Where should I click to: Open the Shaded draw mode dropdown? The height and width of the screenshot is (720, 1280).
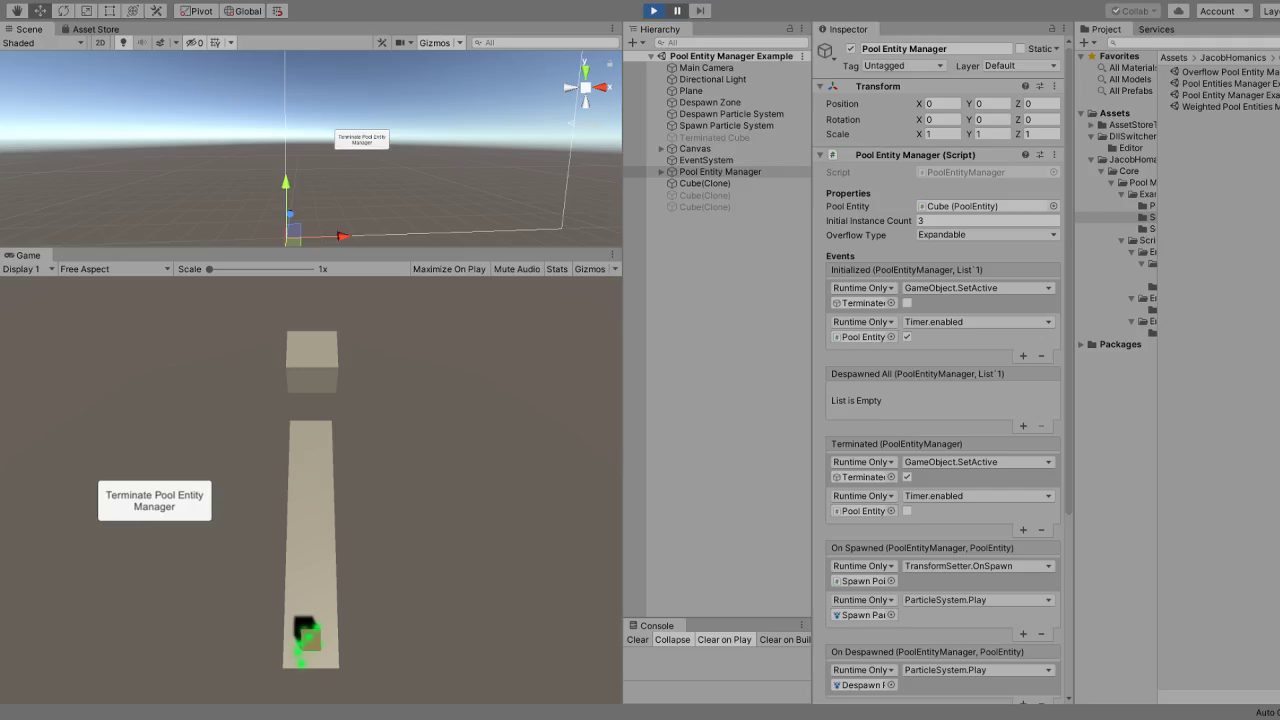43,43
